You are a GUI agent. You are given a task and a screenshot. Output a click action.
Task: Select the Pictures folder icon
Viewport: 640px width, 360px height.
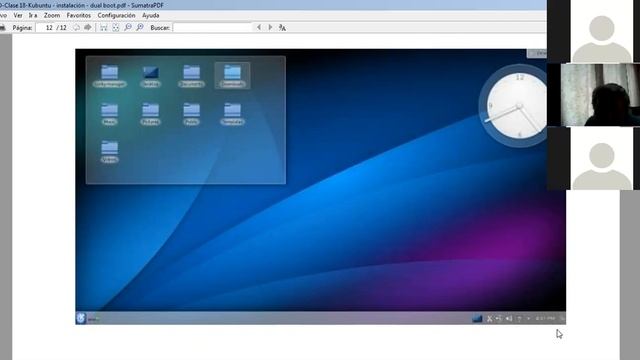(x=151, y=114)
